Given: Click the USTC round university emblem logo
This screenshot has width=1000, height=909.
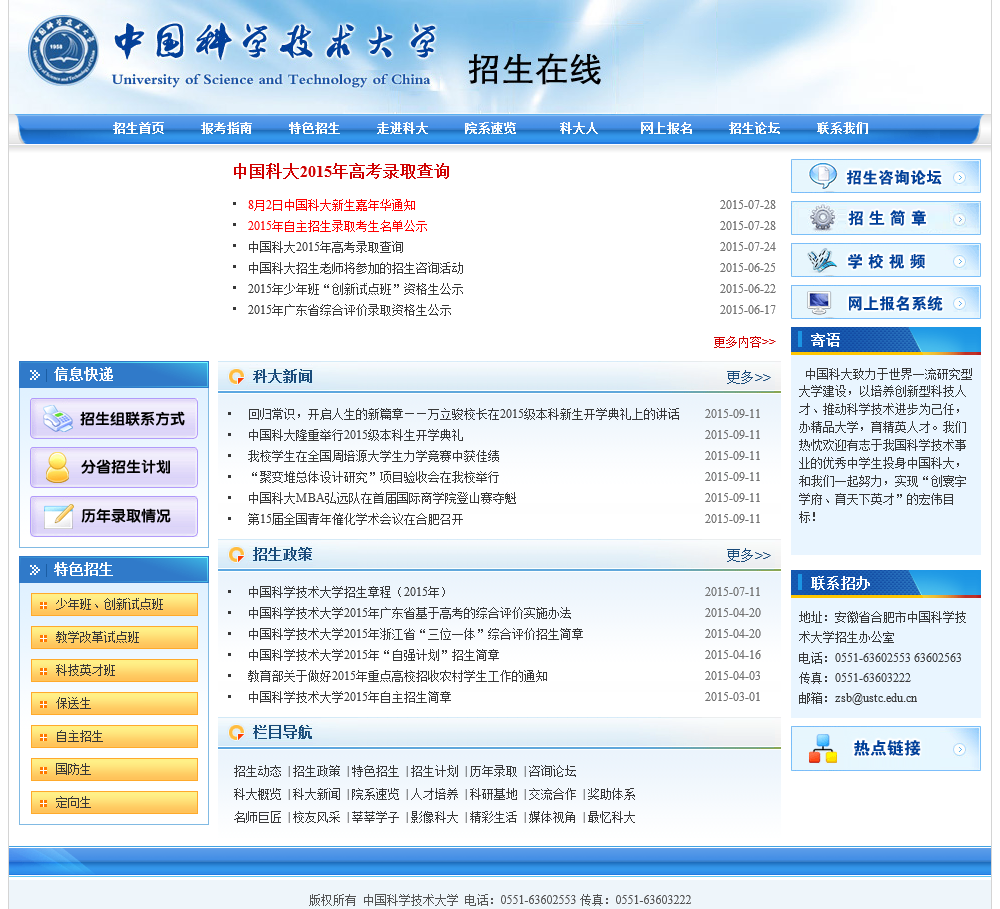Looking at the screenshot, I should [x=63, y=50].
